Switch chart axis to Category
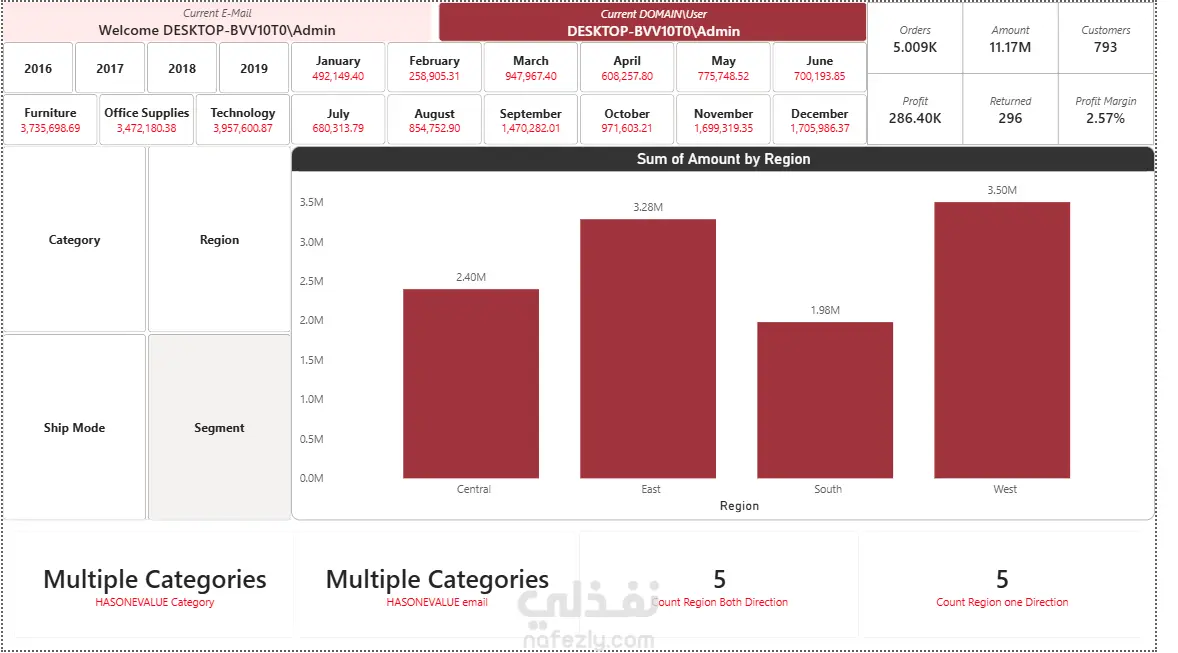1178x653 pixels. 74,240
